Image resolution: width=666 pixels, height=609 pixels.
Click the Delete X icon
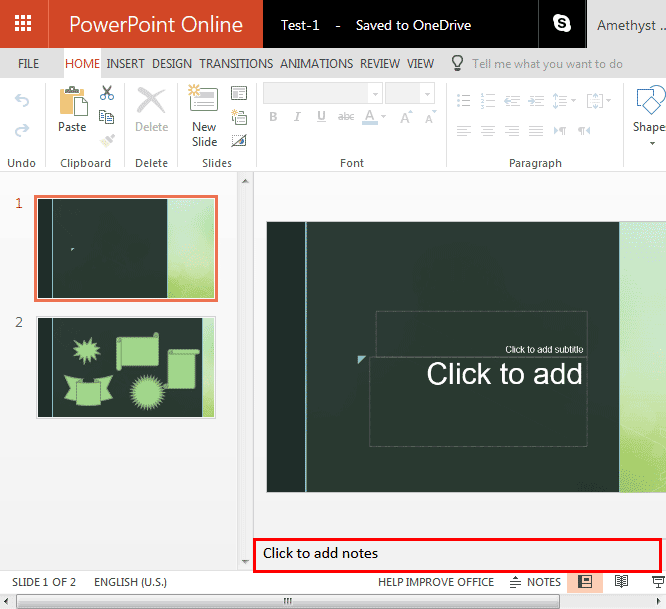(151, 101)
